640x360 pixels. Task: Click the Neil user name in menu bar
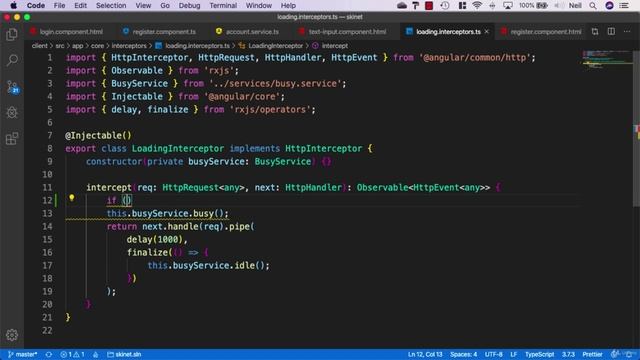coord(575,5)
